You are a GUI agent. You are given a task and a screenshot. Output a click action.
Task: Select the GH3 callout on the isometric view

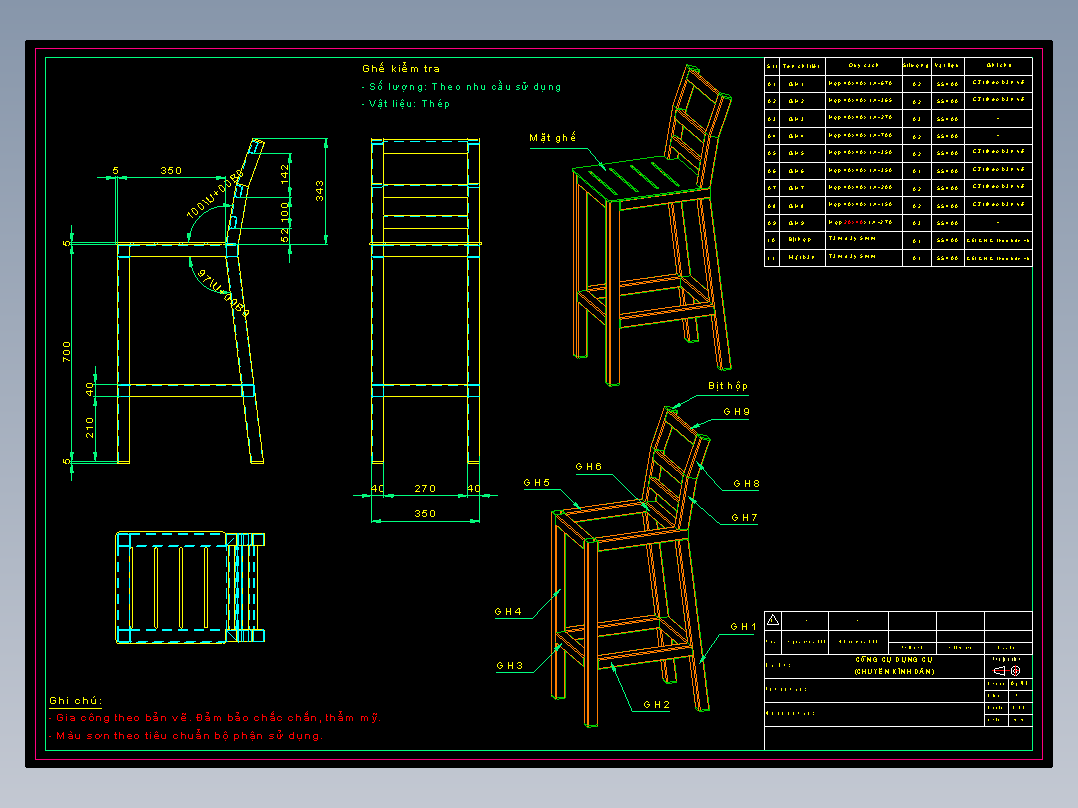pyautogui.click(x=509, y=666)
